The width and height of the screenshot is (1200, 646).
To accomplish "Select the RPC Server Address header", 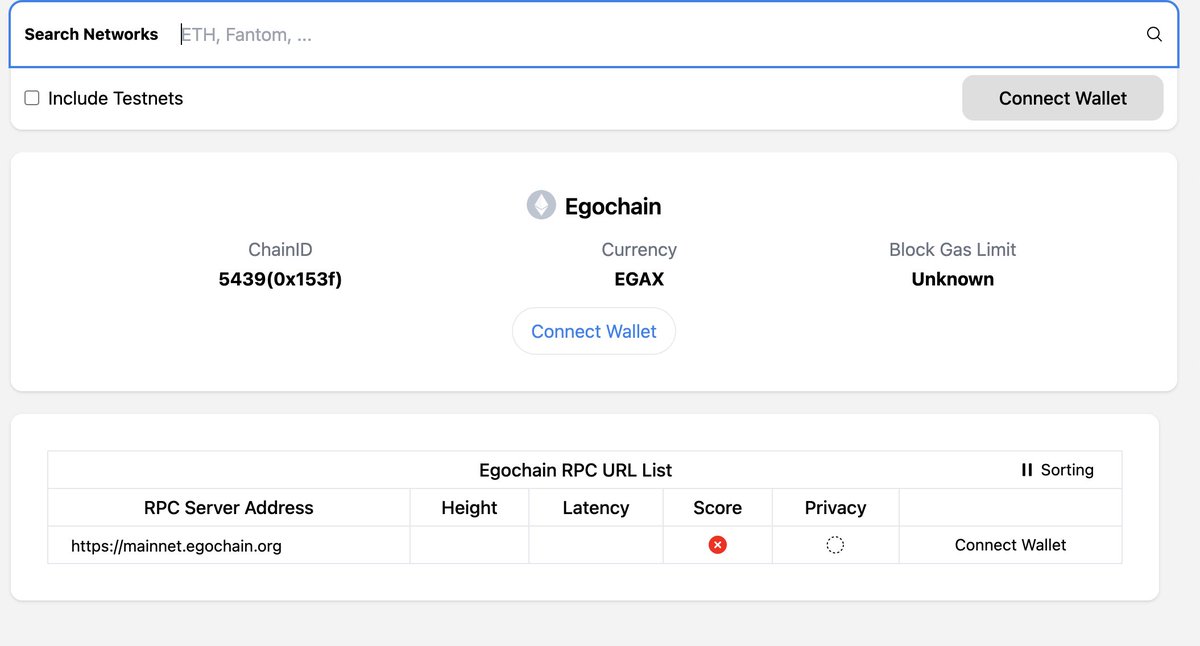I will coord(228,507).
